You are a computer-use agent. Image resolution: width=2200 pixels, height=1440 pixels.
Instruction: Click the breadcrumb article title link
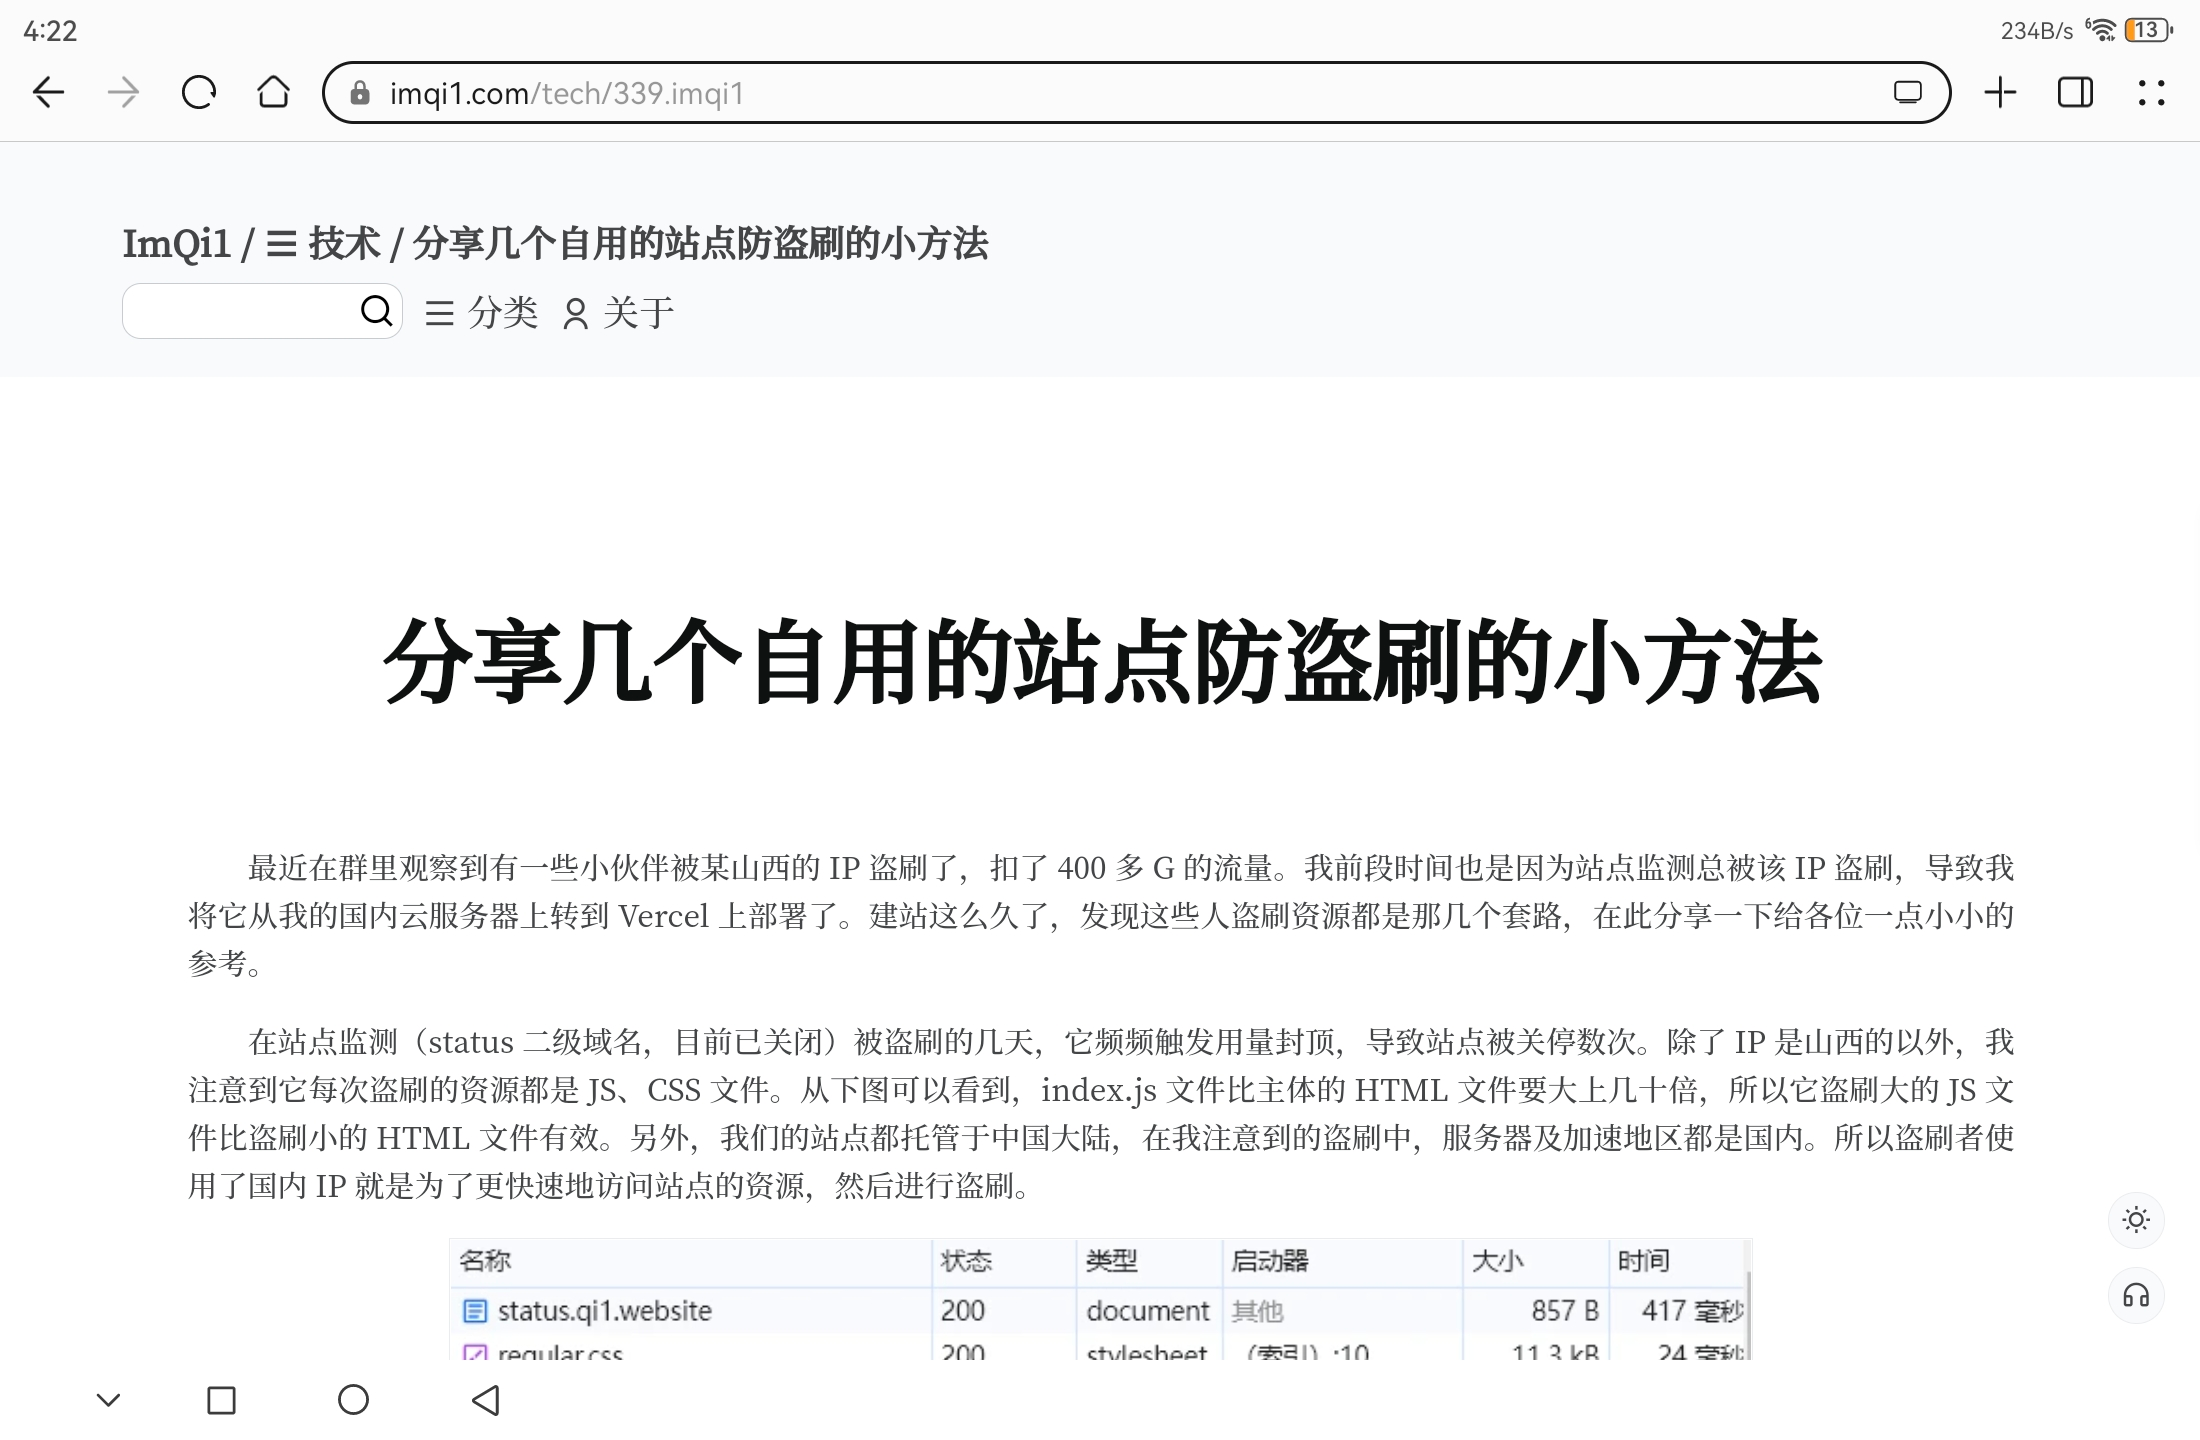tap(700, 243)
